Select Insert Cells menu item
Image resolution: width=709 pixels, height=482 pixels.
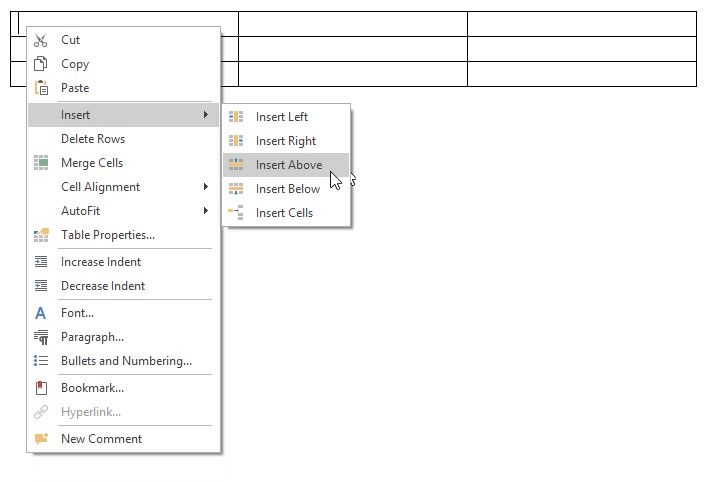[284, 213]
